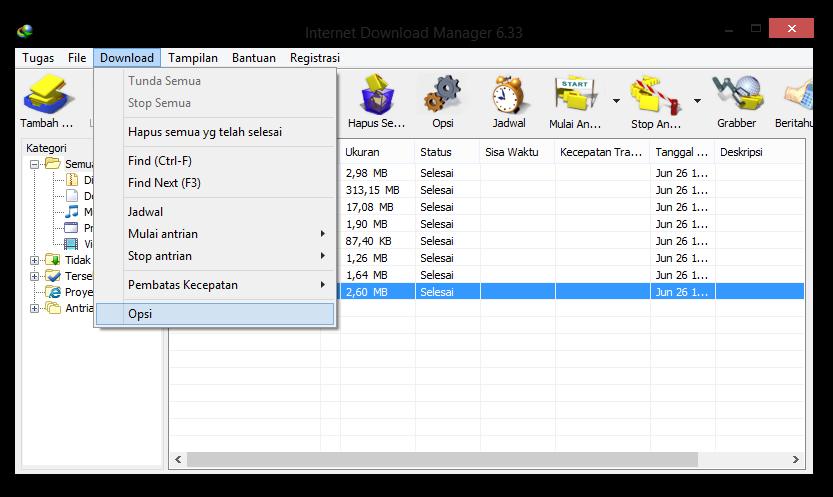Select the row with size 17,08 MB
833x497 pixels.
tap(572, 207)
